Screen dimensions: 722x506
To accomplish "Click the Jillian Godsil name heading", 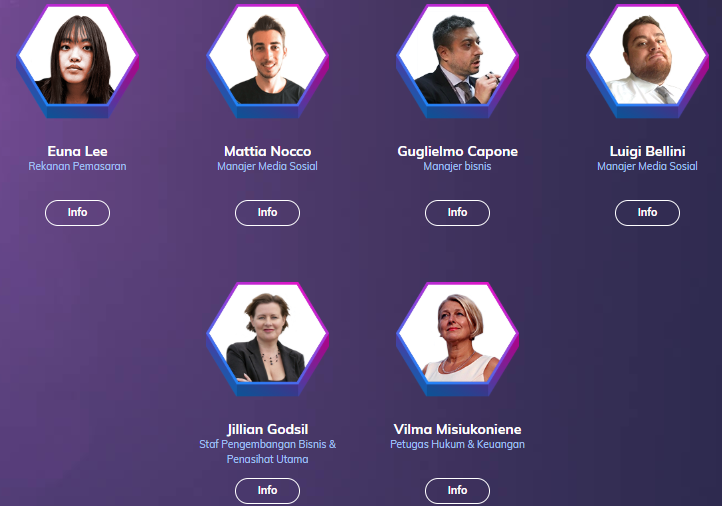I will 268,430.
